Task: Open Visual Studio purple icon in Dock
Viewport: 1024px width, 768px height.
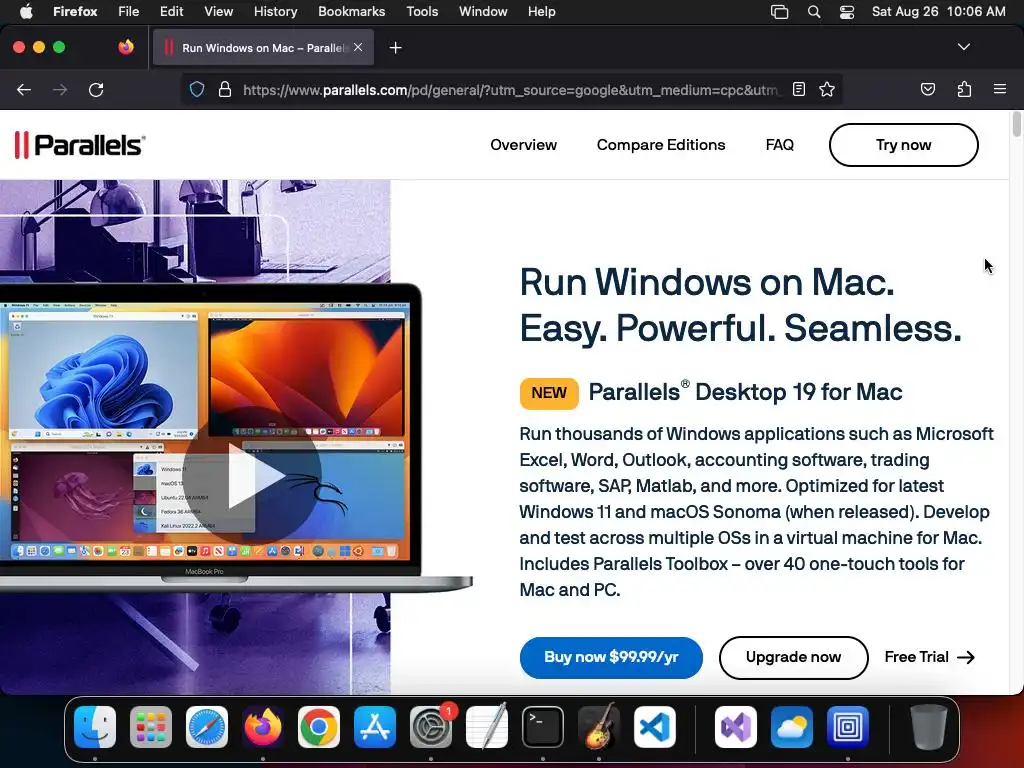Action: pyautogui.click(x=736, y=727)
